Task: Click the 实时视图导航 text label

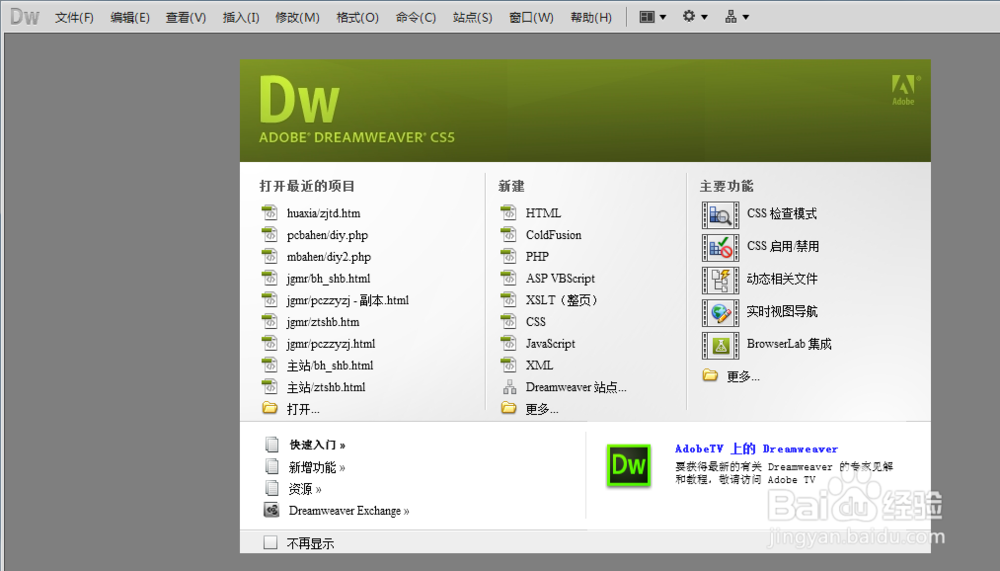Action: (x=782, y=311)
